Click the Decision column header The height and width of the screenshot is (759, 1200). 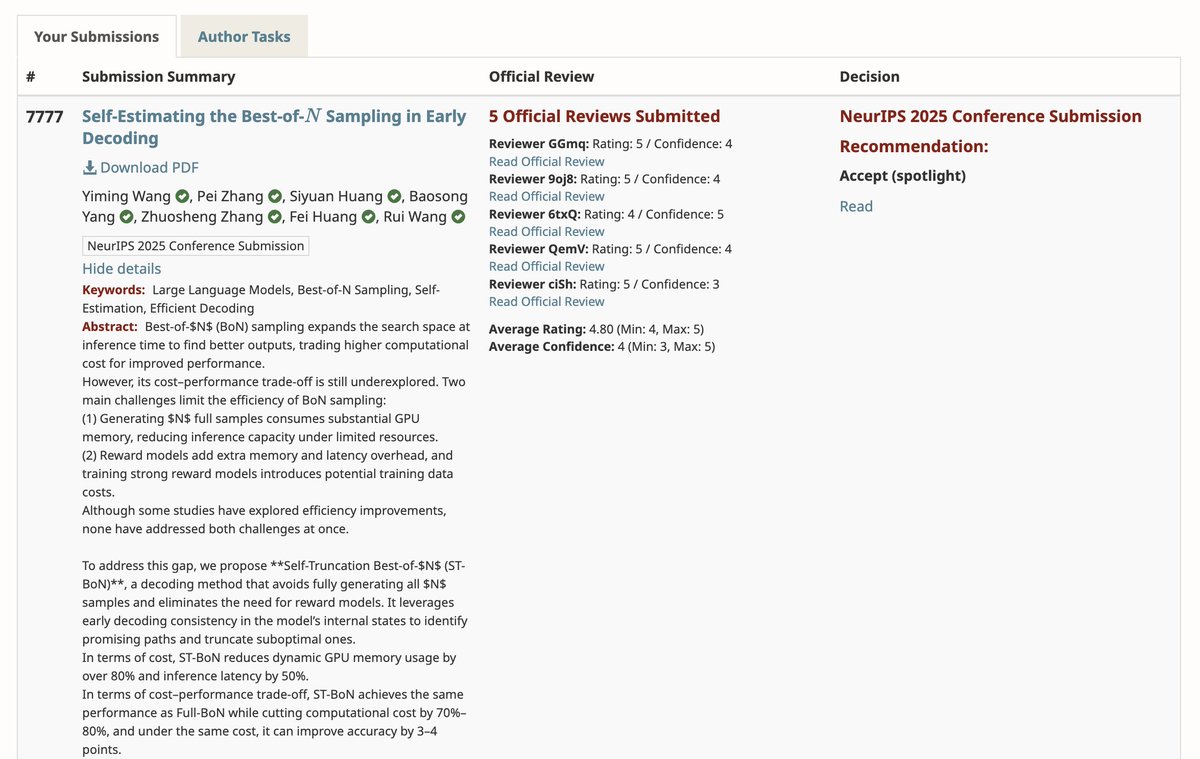869,76
